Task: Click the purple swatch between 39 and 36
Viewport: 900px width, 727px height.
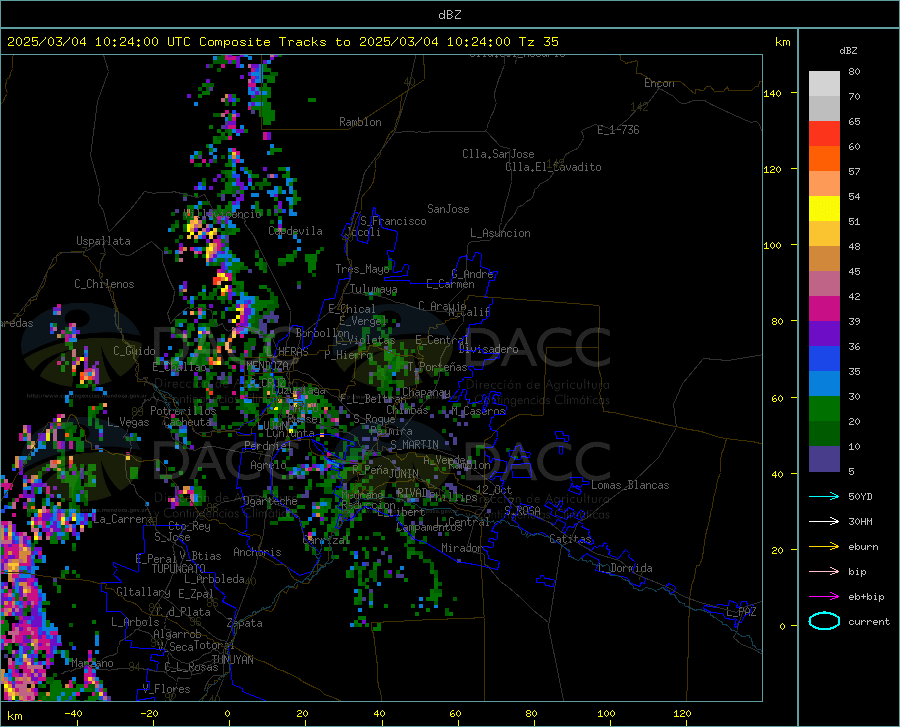Action: click(x=824, y=334)
